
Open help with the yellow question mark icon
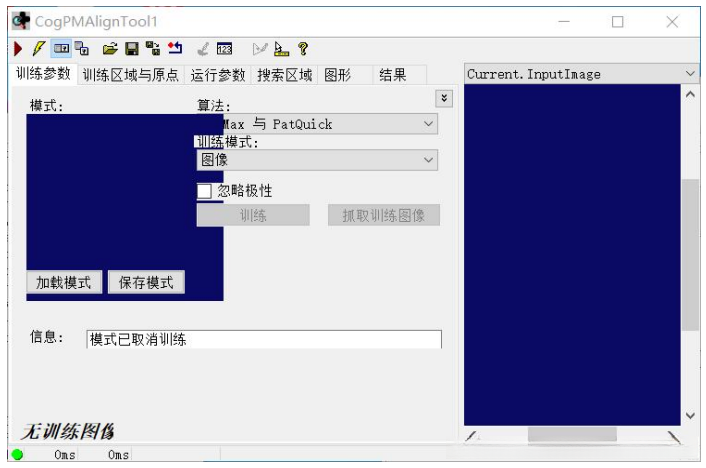[303, 49]
